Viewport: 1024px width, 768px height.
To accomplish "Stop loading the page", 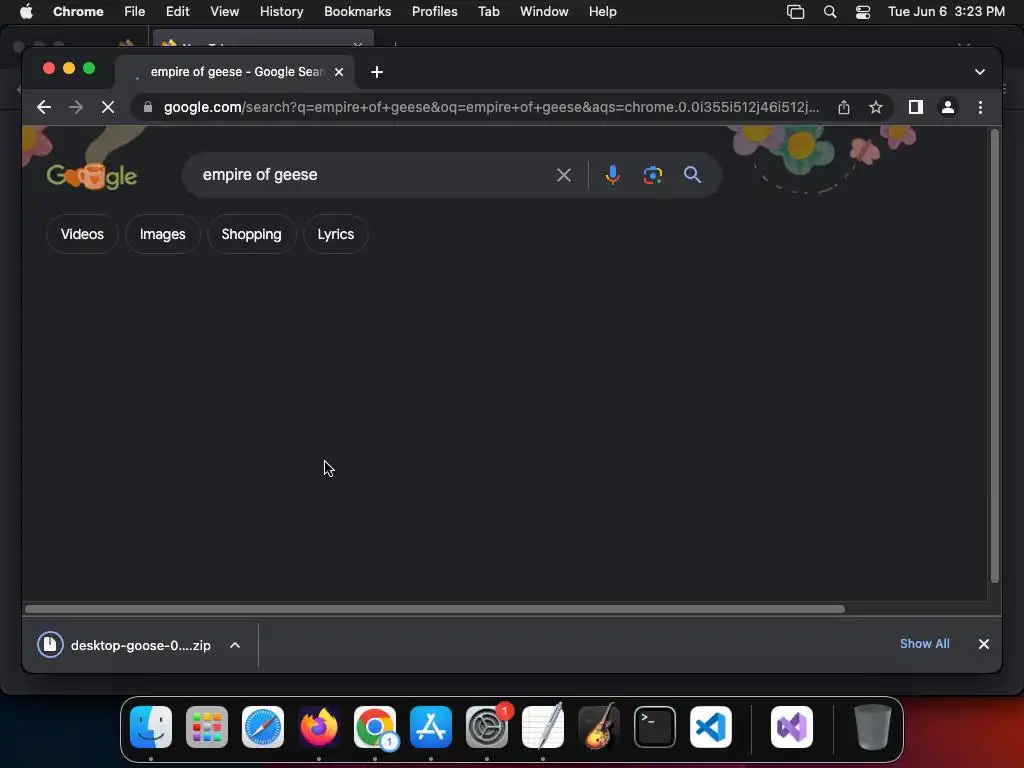I will tap(108, 107).
